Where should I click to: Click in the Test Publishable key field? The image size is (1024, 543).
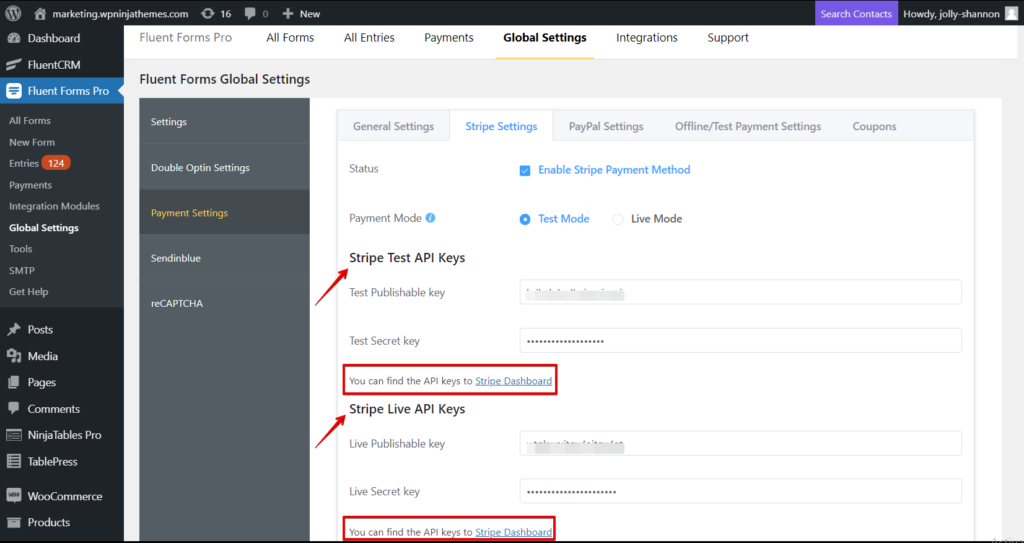click(x=741, y=292)
